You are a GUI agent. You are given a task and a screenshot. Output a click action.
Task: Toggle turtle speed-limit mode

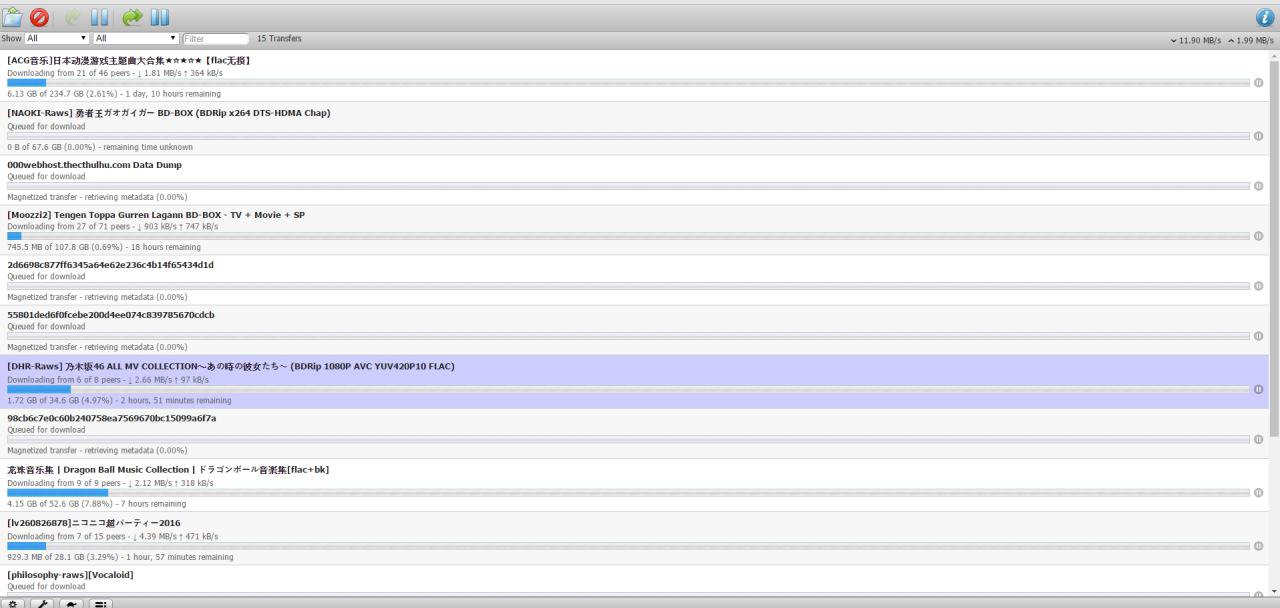pyautogui.click(x=71, y=603)
